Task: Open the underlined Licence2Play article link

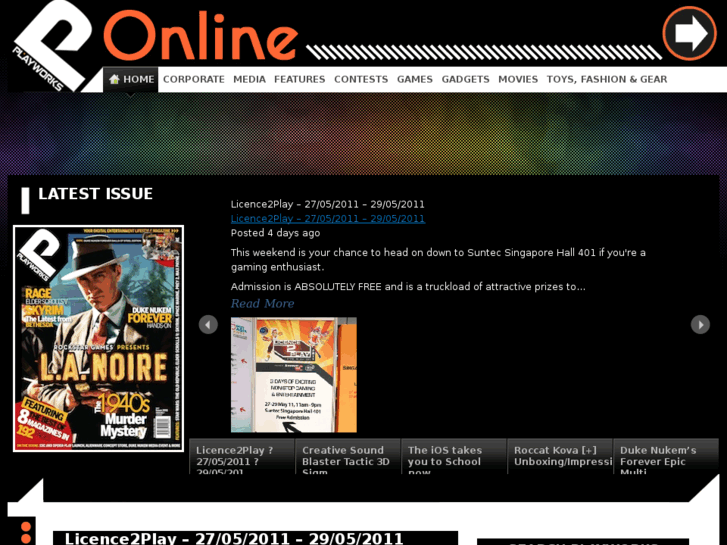Action: (x=328, y=218)
